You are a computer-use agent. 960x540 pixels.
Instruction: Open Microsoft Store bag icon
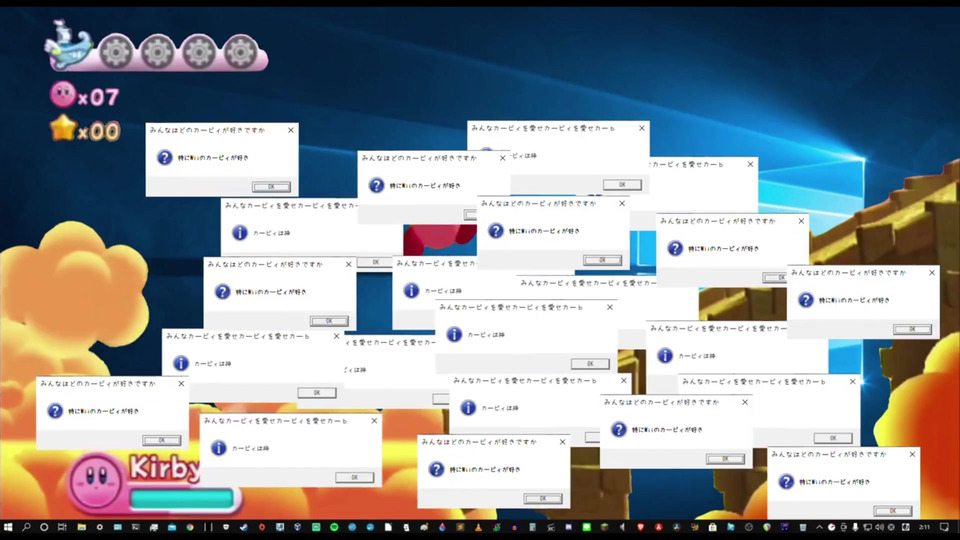pyautogui.click(x=713, y=527)
